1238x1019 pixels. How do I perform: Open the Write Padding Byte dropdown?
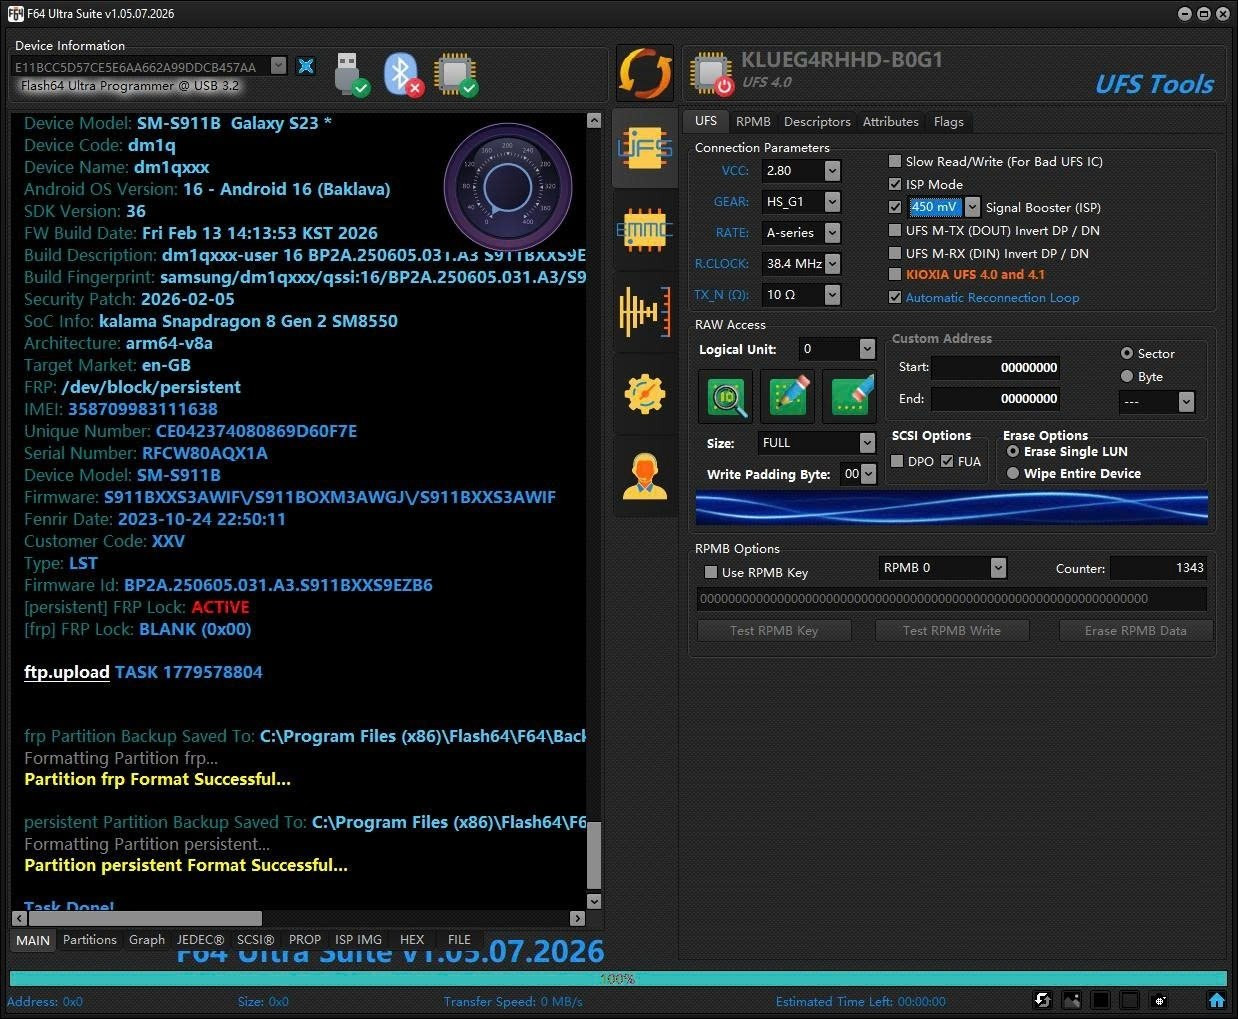pos(868,474)
